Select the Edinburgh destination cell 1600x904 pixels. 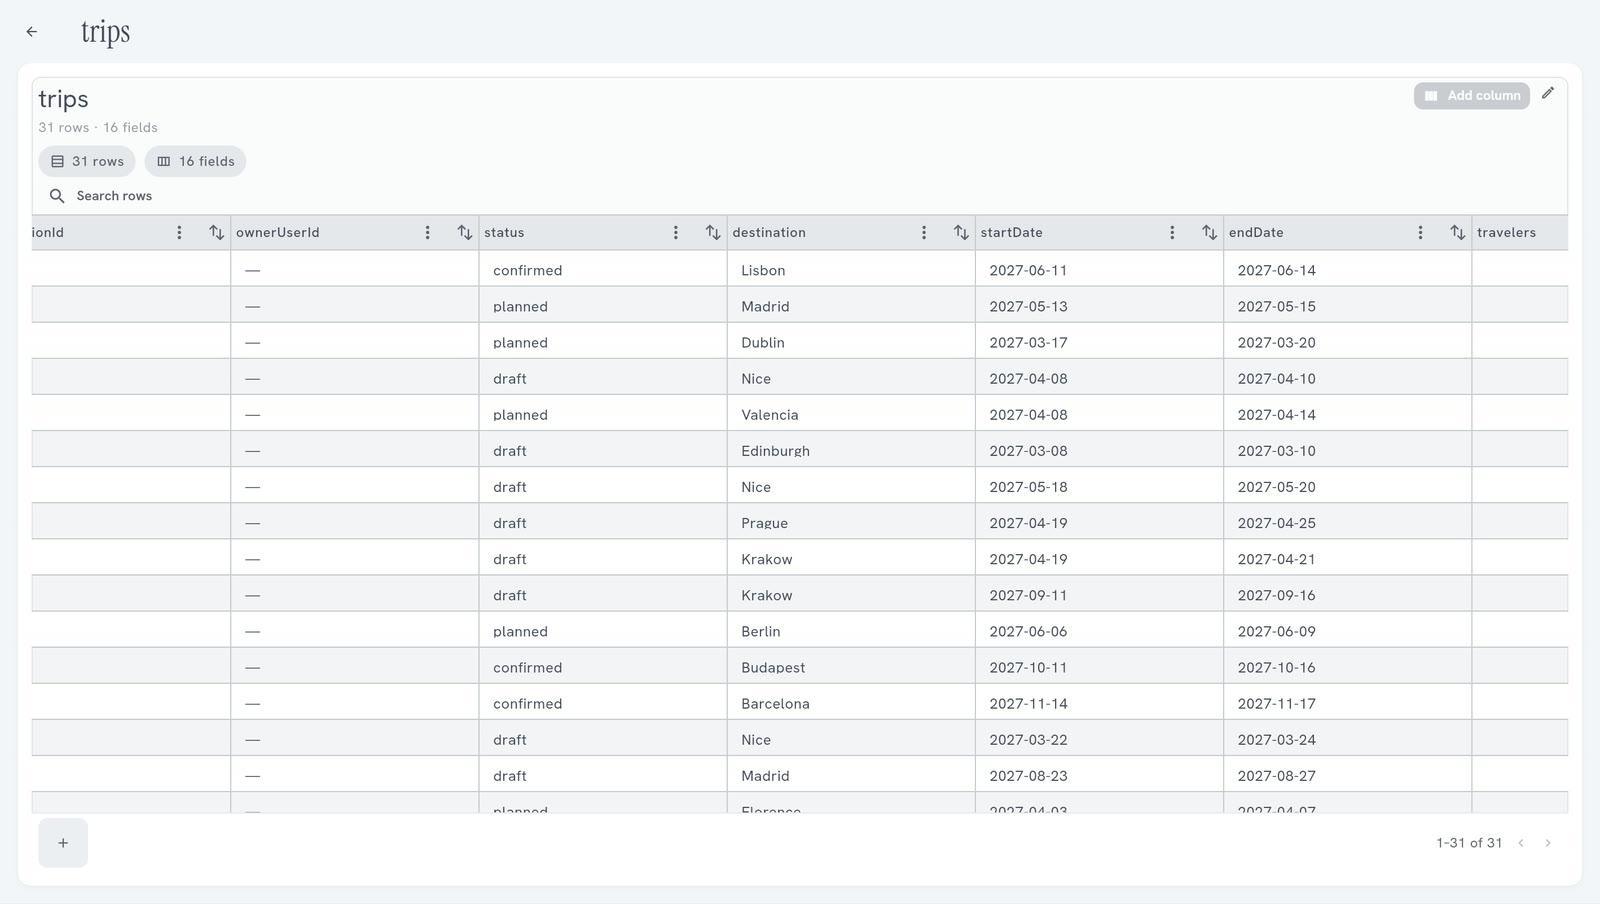click(851, 449)
